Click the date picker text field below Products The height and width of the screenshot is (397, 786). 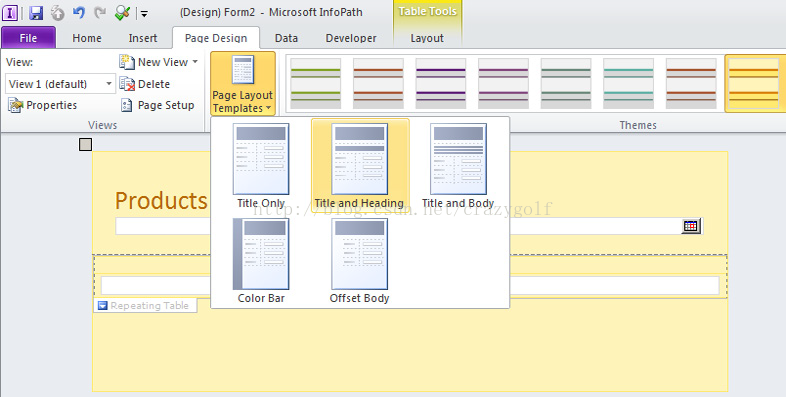pos(409,226)
